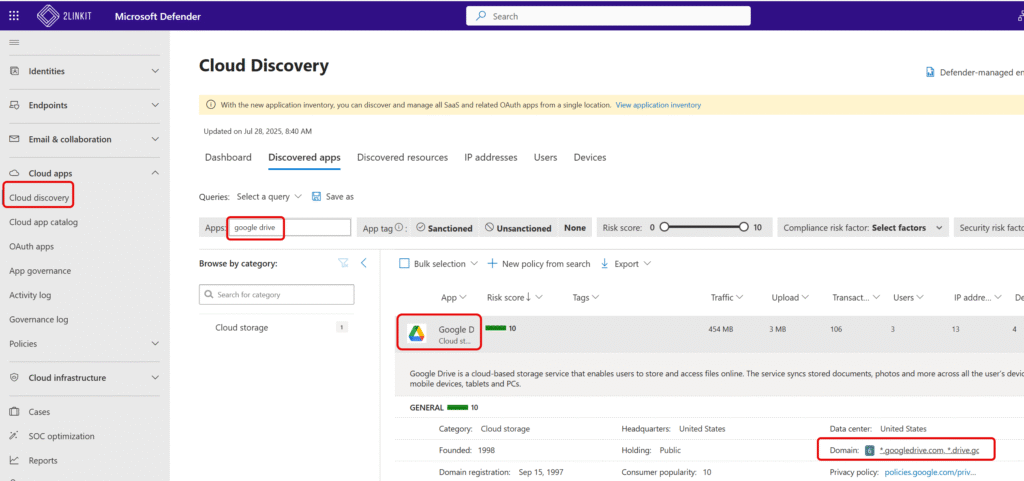Click the Email & collaboration envelope icon
Viewport: 1024px width, 481px height.
[x=15, y=139]
